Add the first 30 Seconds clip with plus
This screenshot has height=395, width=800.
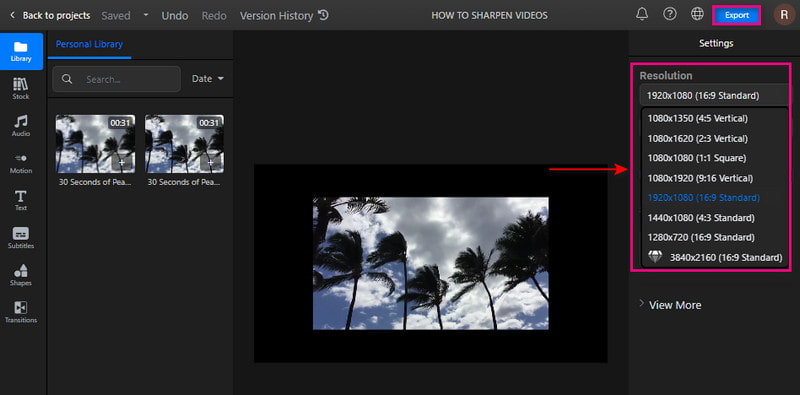coord(122,162)
